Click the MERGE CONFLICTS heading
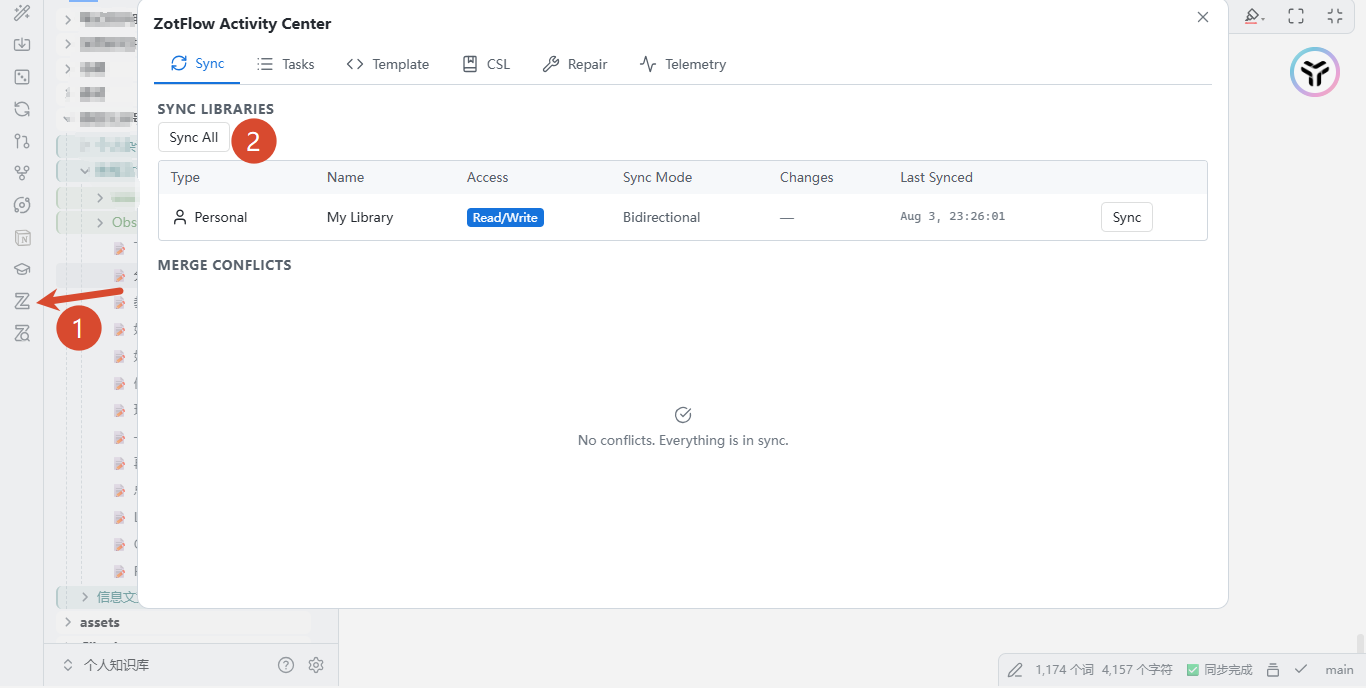This screenshot has height=688, width=1366. (224, 265)
